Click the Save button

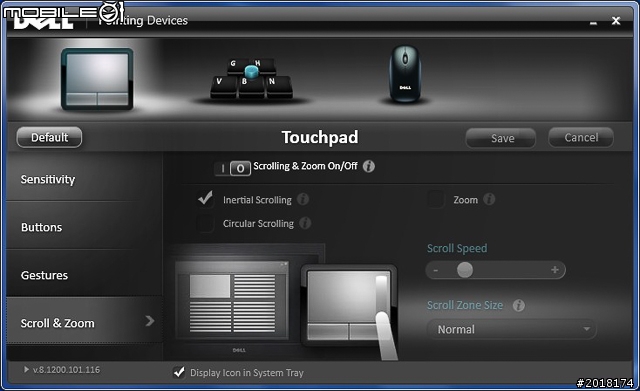click(x=501, y=138)
